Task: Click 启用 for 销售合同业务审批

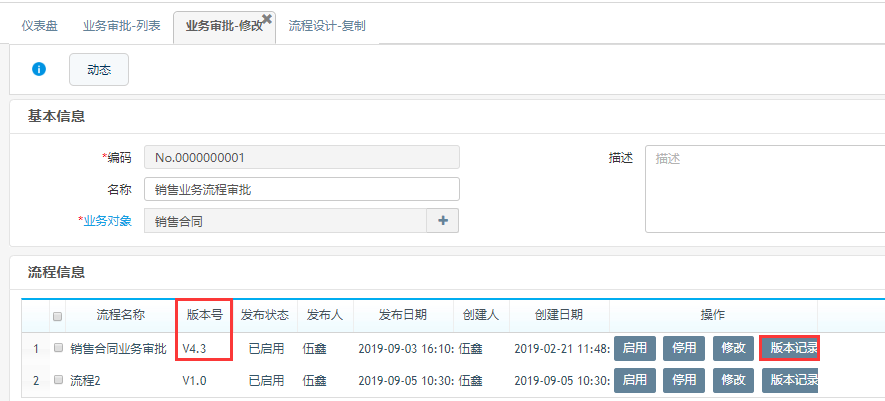Action: 635,348
